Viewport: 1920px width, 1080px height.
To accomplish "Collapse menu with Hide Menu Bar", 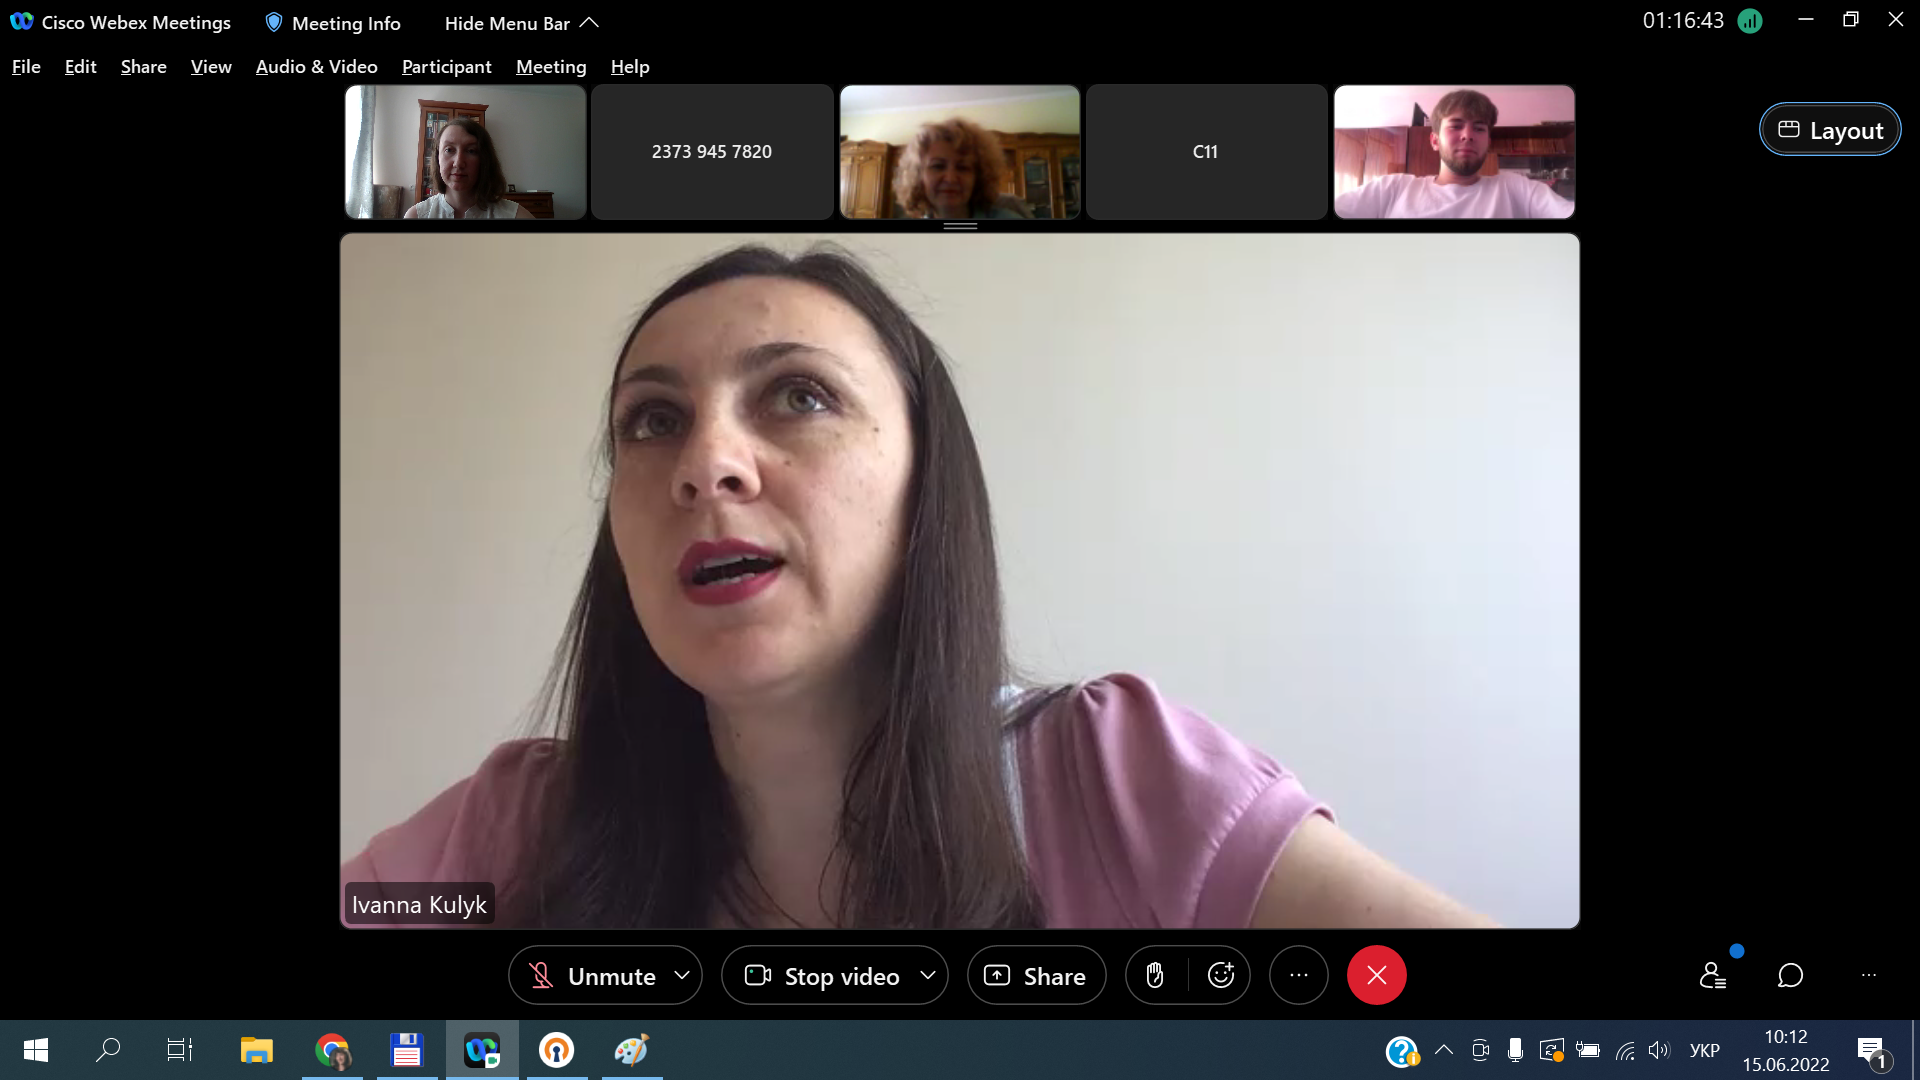I will (520, 22).
